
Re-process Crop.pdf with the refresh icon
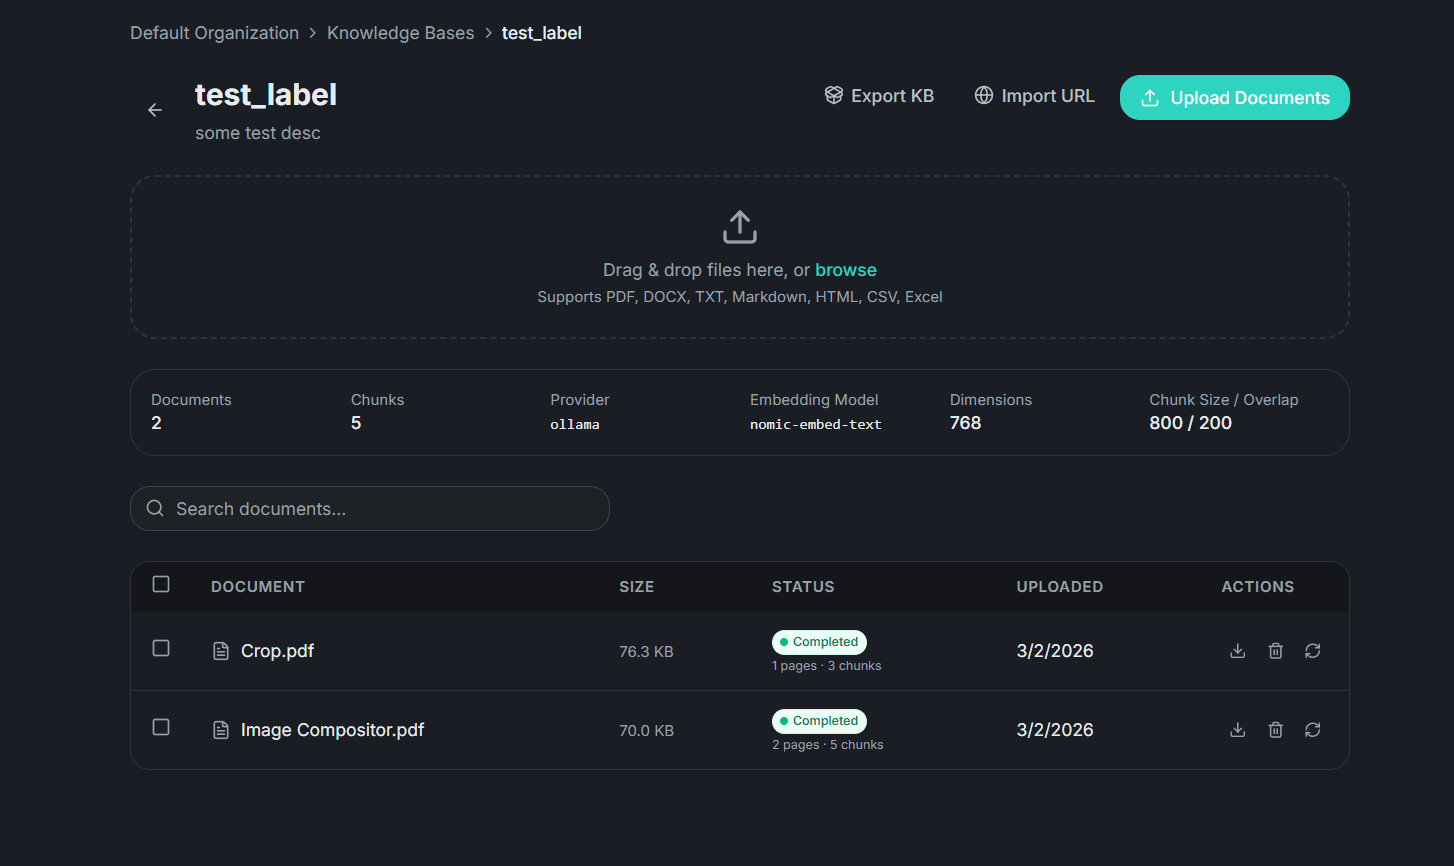(1313, 650)
